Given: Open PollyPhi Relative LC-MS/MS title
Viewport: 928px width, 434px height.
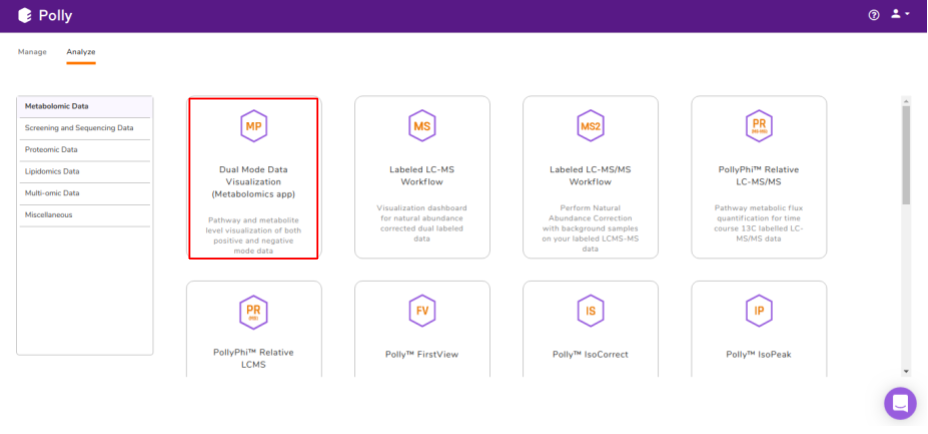Looking at the screenshot, I should 759,176.
